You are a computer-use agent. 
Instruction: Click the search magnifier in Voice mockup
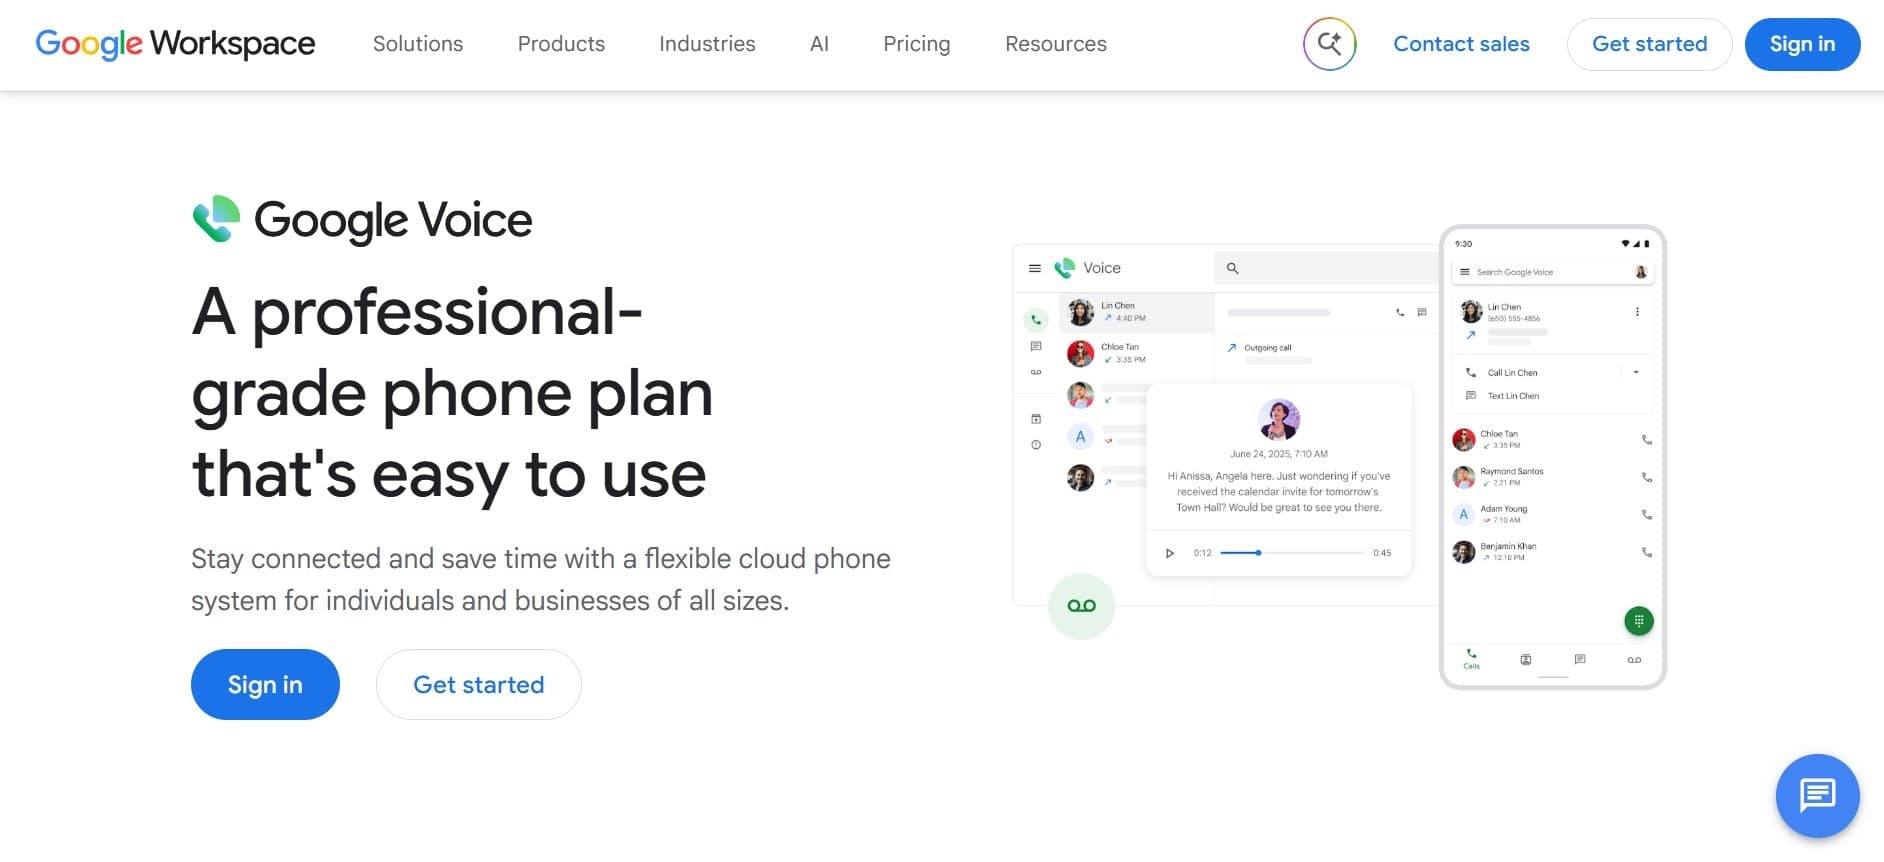pyautogui.click(x=1233, y=268)
